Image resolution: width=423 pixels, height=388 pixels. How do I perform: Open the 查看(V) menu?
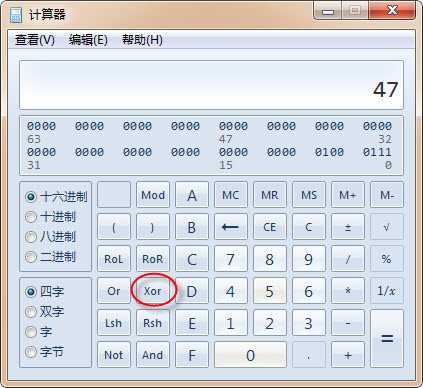pyautogui.click(x=35, y=40)
